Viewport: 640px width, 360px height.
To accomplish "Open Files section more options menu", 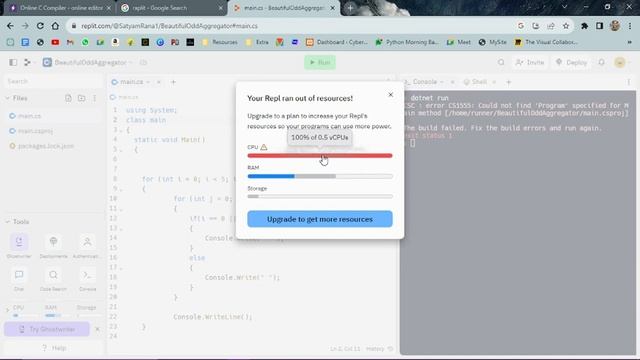I will tap(95, 98).
